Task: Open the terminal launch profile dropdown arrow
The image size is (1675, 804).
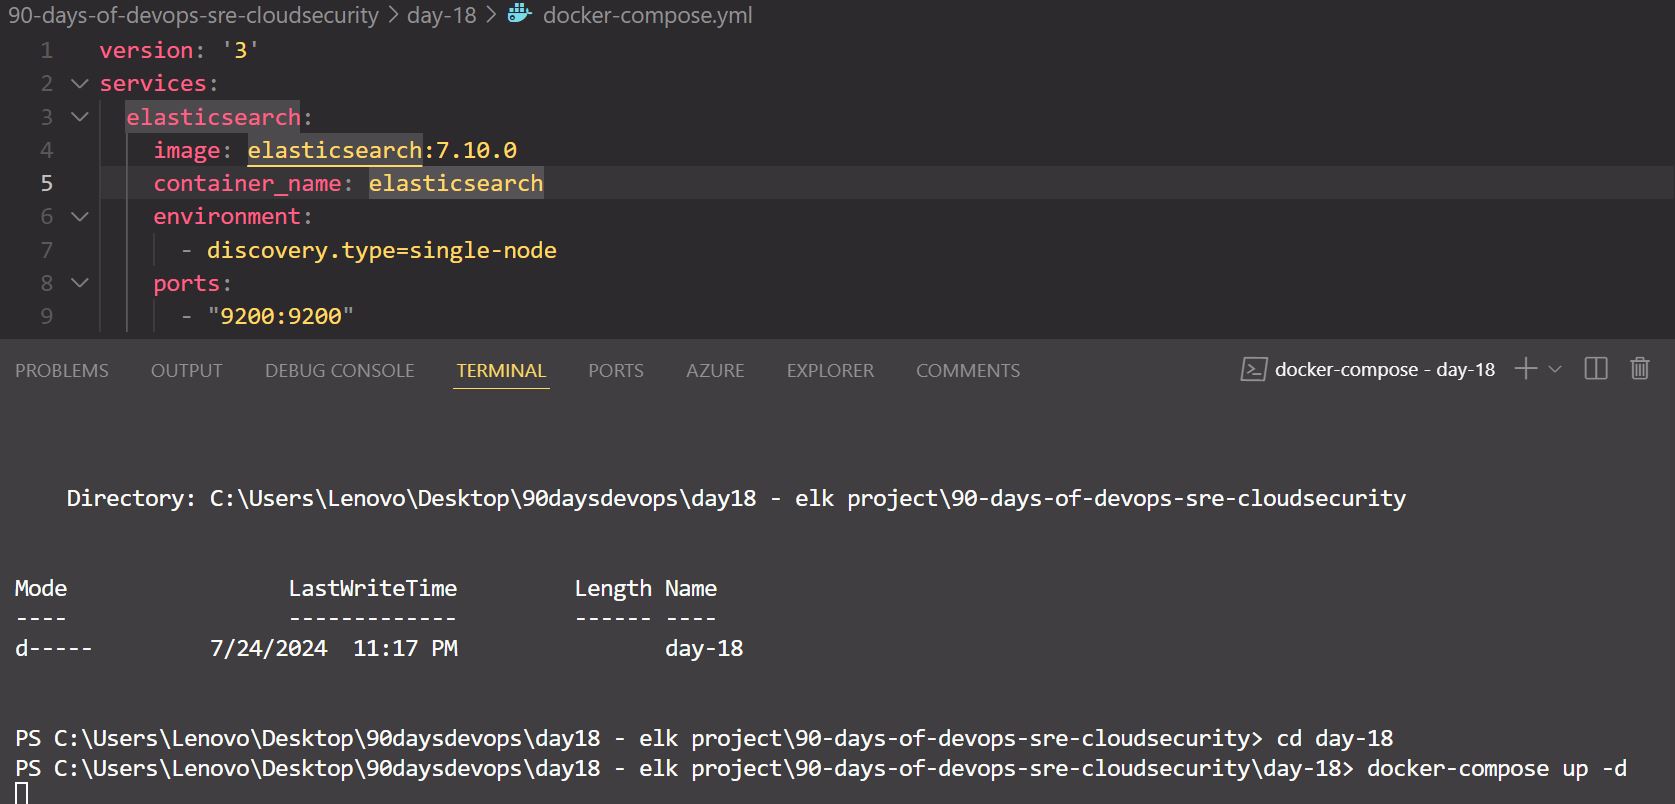Action: click(1554, 369)
